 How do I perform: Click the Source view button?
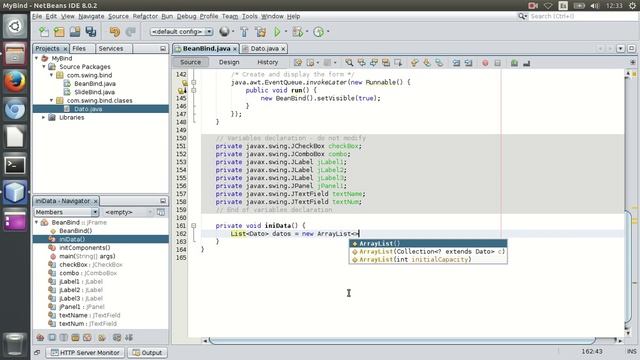click(191, 62)
